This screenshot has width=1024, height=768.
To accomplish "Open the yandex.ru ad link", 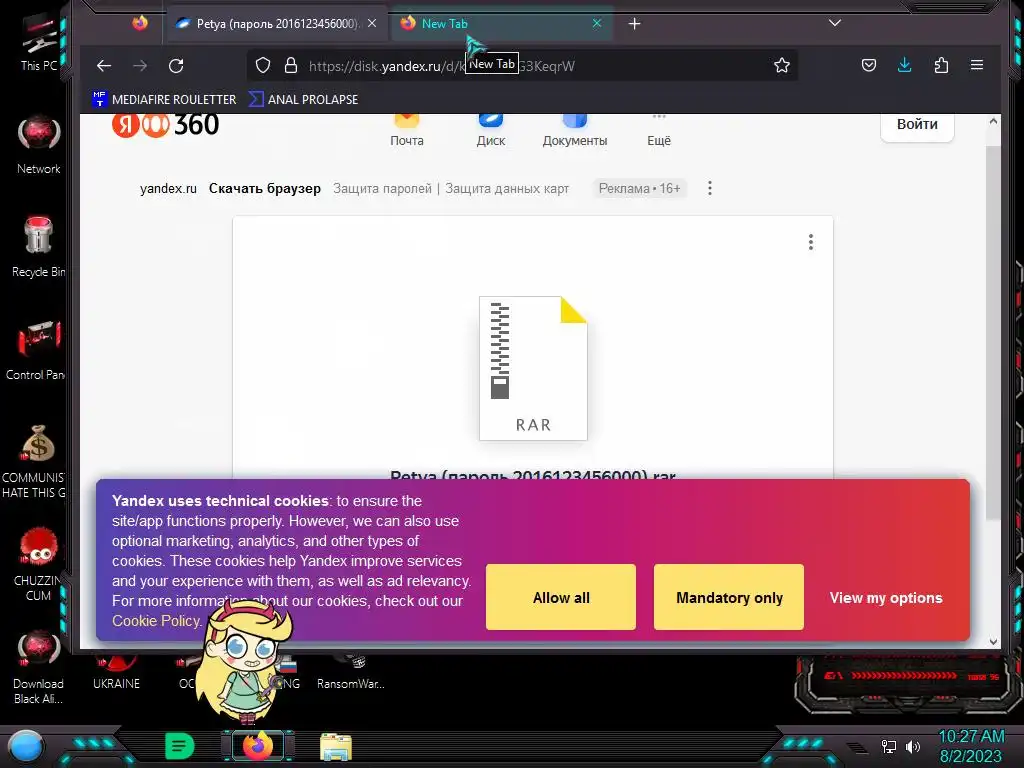I will point(168,189).
